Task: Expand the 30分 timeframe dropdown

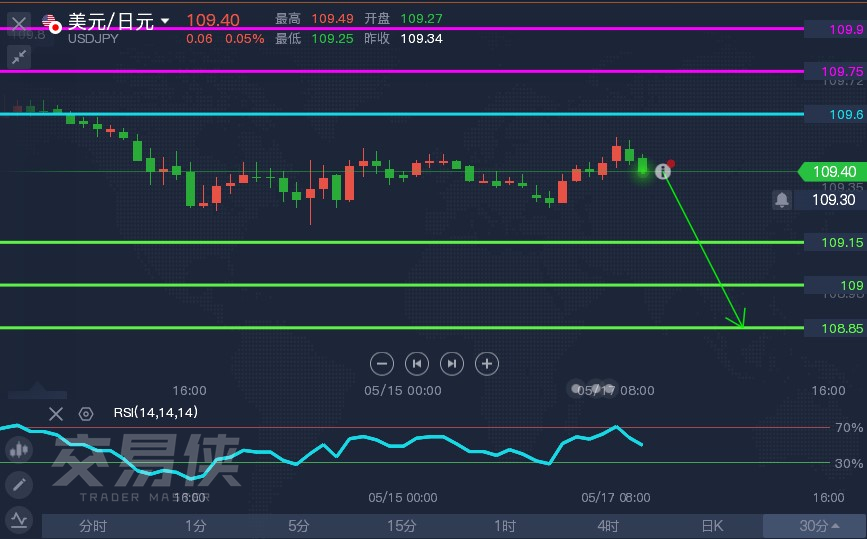Action: tap(815, 526)
